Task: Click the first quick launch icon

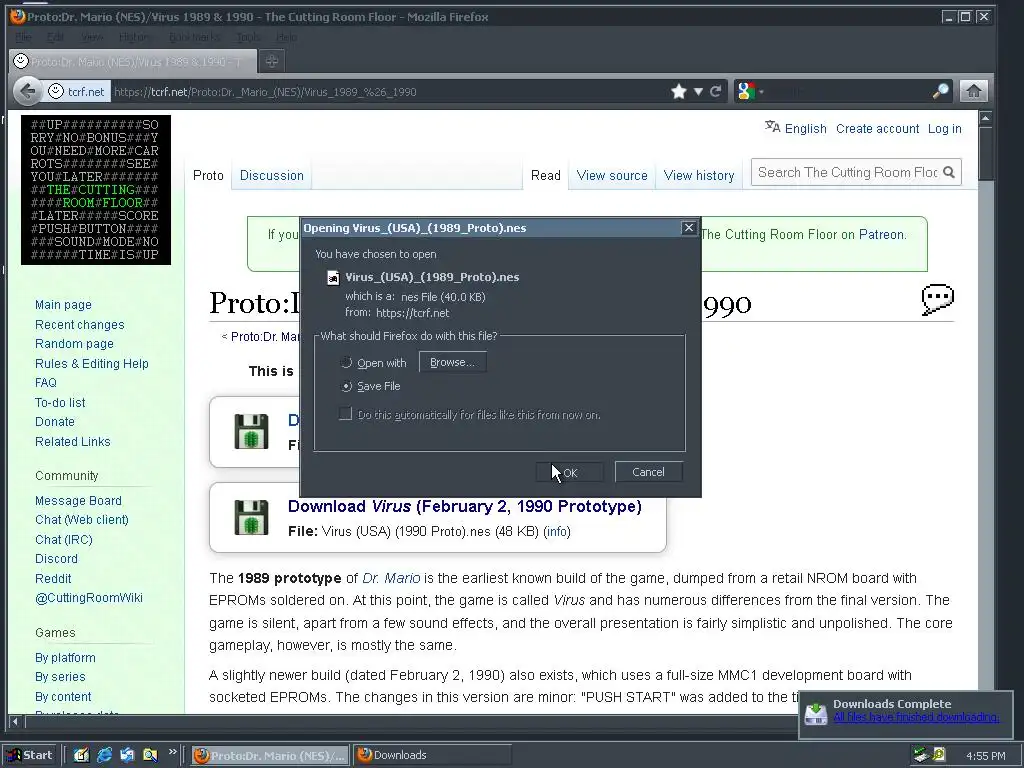Action: click(81, 755)
